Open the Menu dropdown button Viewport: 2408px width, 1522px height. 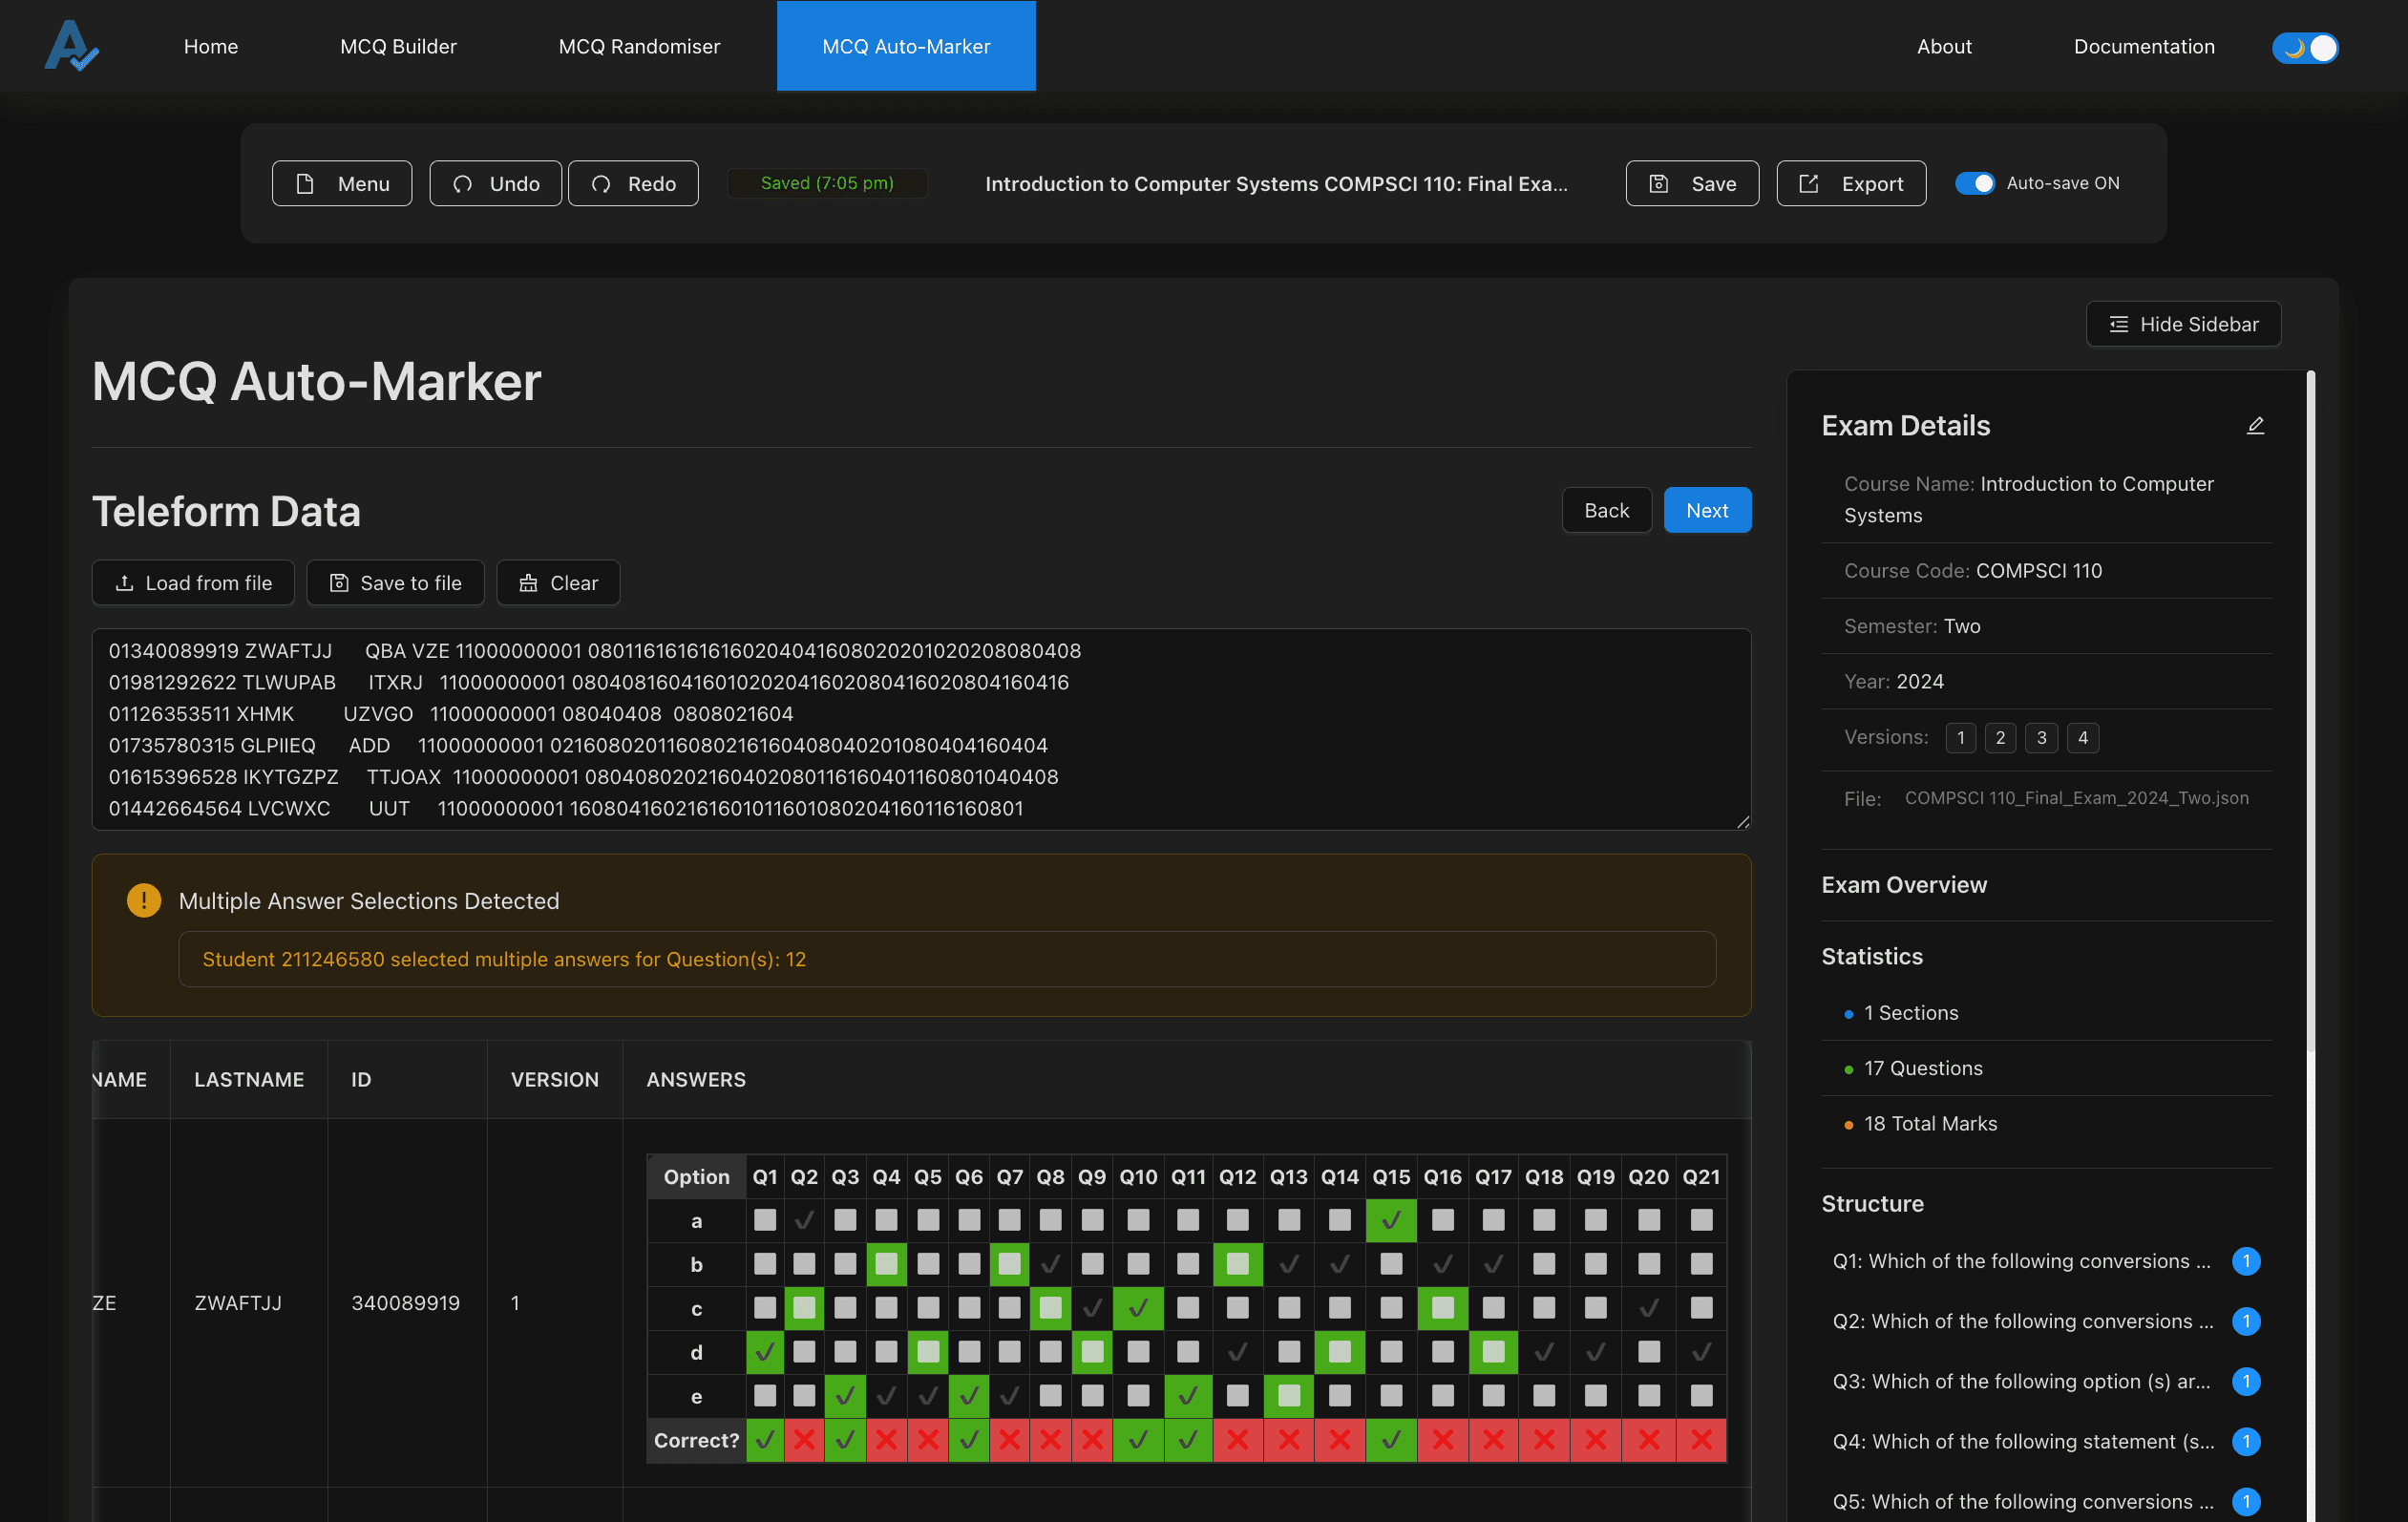click(x=342, y=184)
